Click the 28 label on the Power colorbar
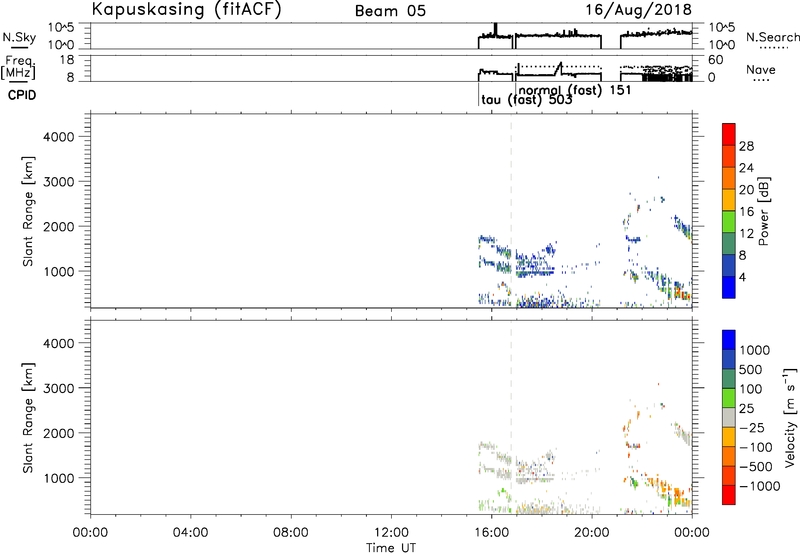The height and width of the screenshot is (554, 800). tap(746, 146)
